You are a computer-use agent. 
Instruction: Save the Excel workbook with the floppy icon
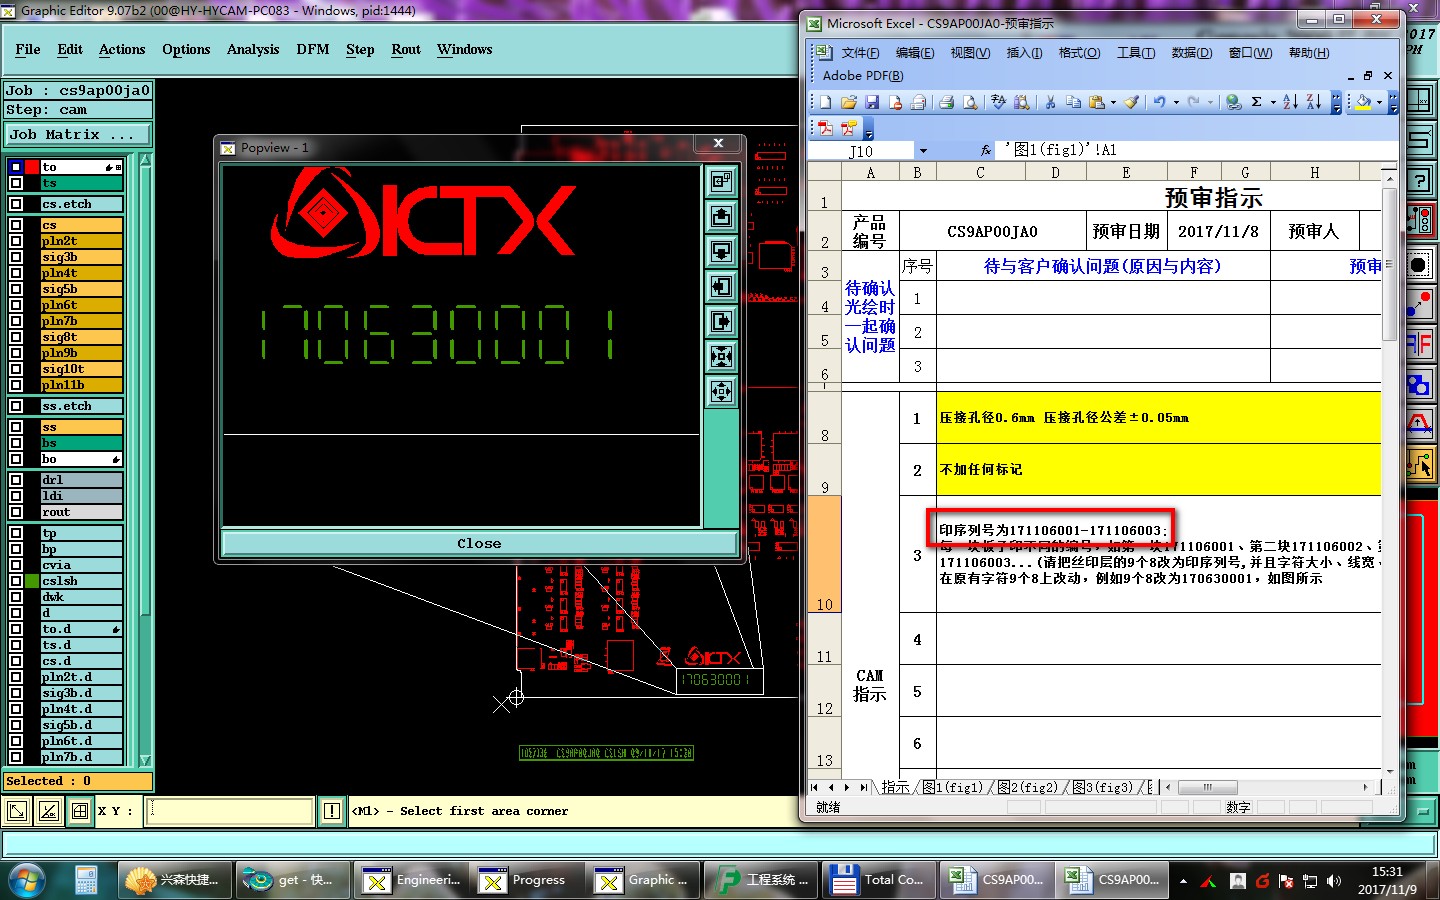(x=872, y=102)
